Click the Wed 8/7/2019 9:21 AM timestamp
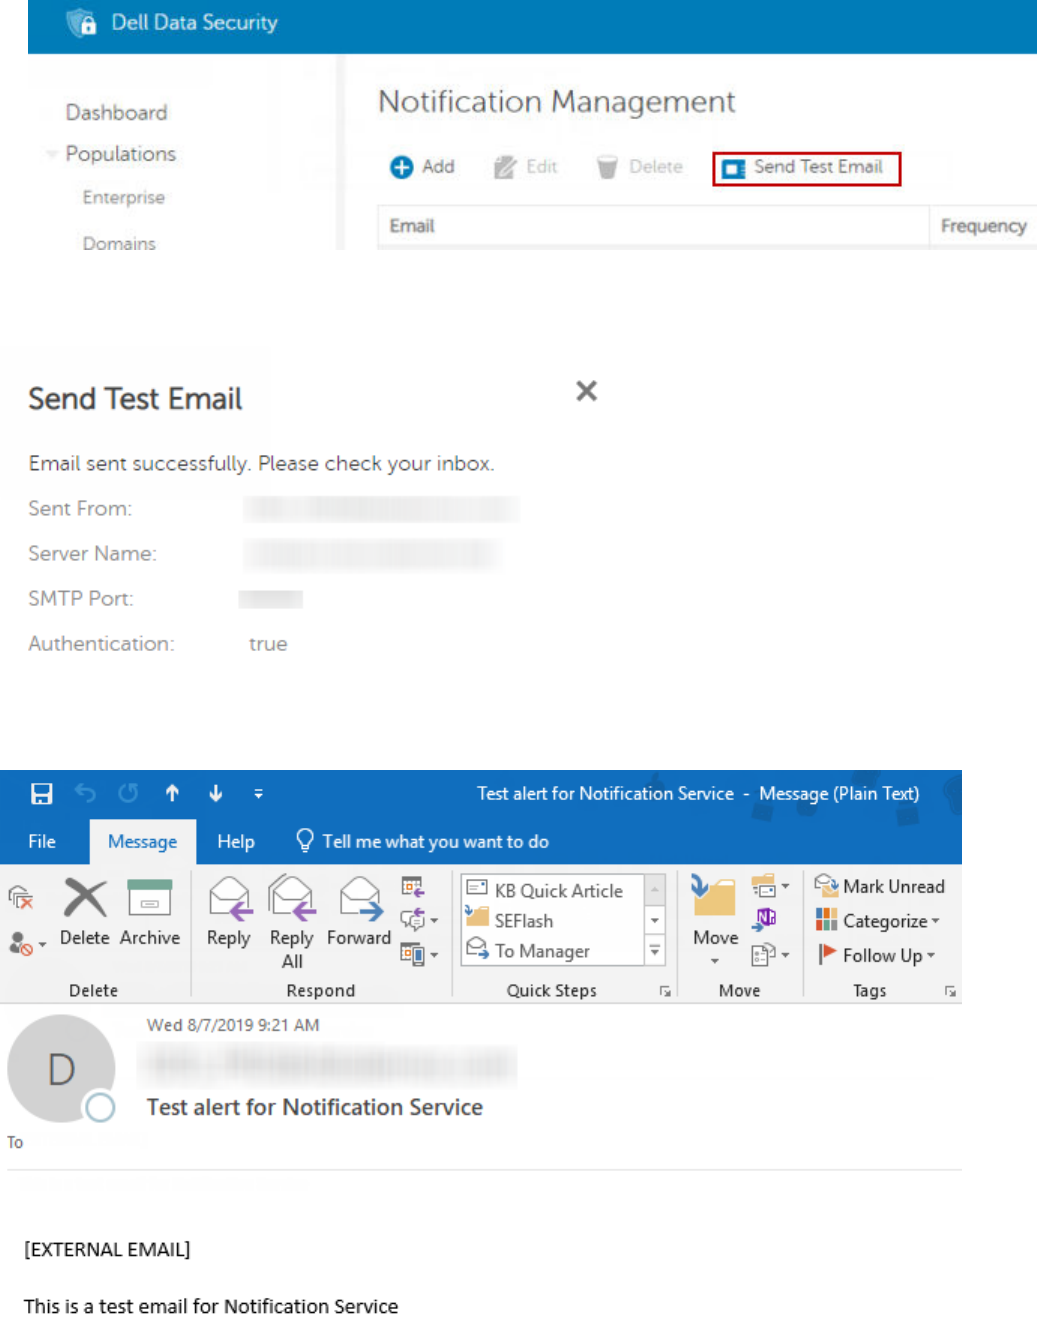Screen dimensions: 1037x1333 (233, 1025)
